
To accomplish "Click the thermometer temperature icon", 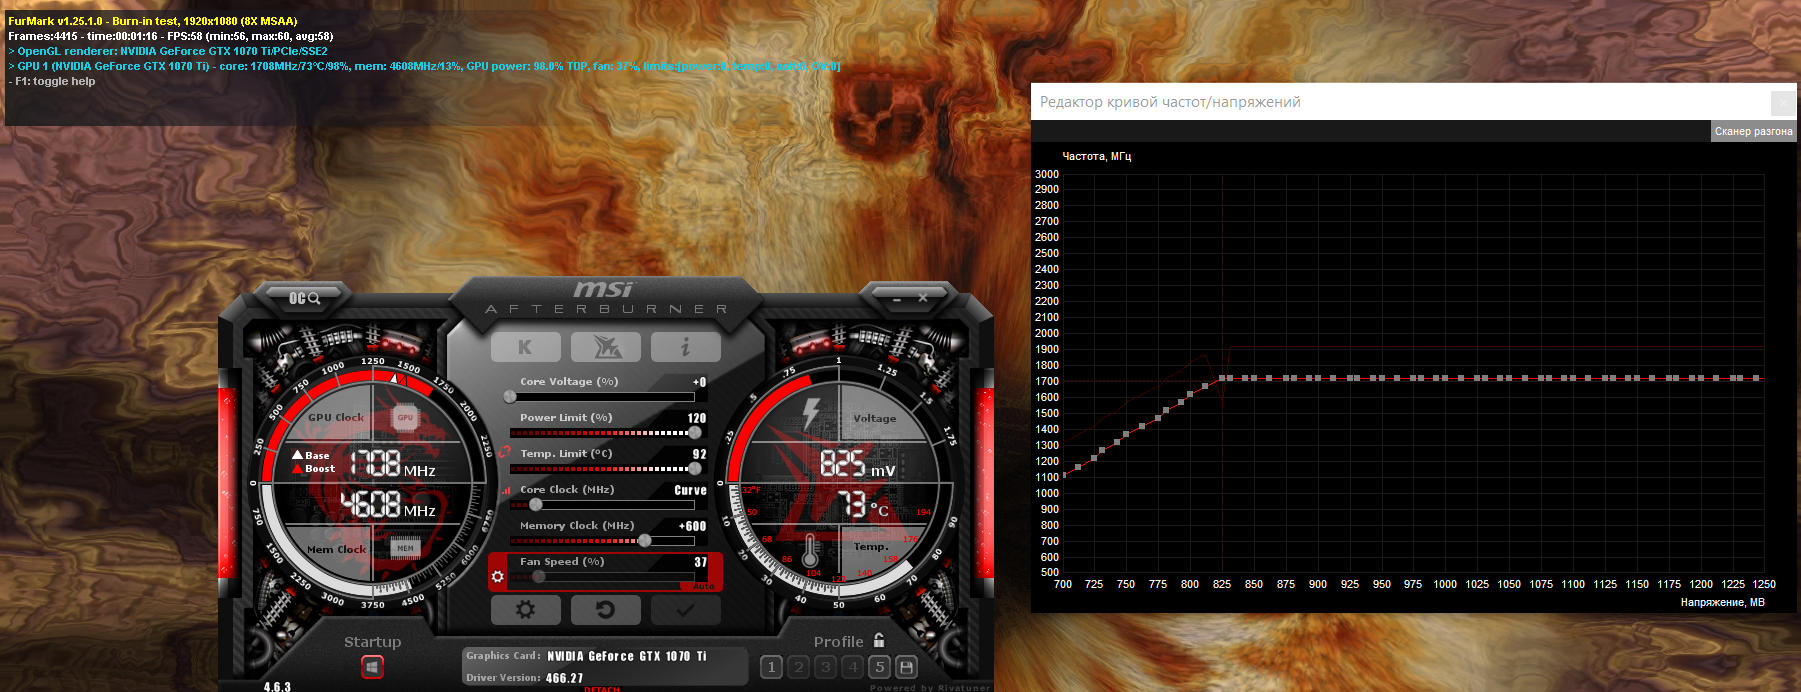I will tap(811, 549).
